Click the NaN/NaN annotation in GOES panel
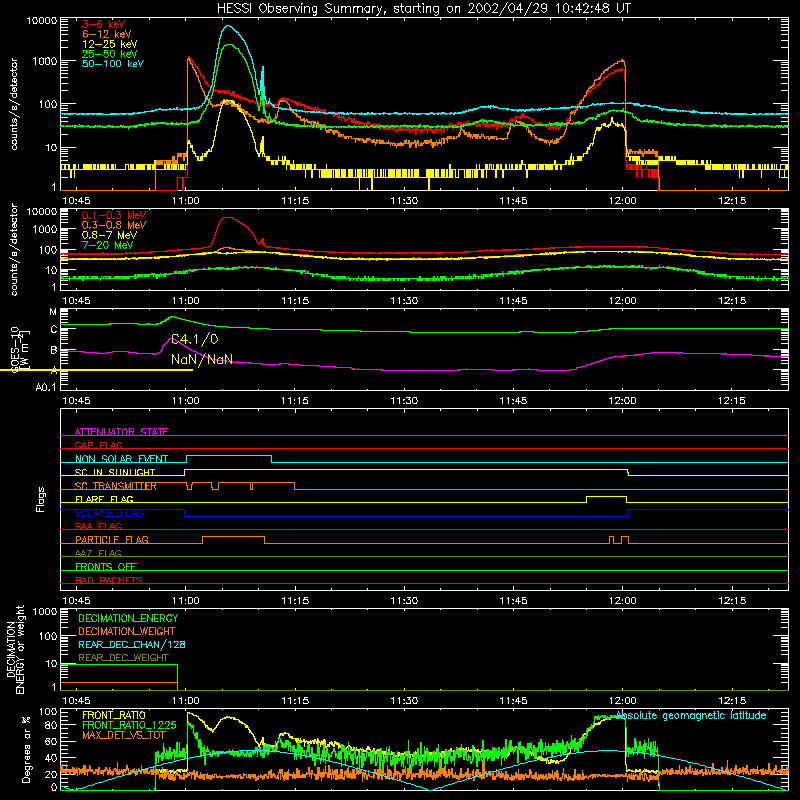The image size is (800, 800). click(202, 359)
